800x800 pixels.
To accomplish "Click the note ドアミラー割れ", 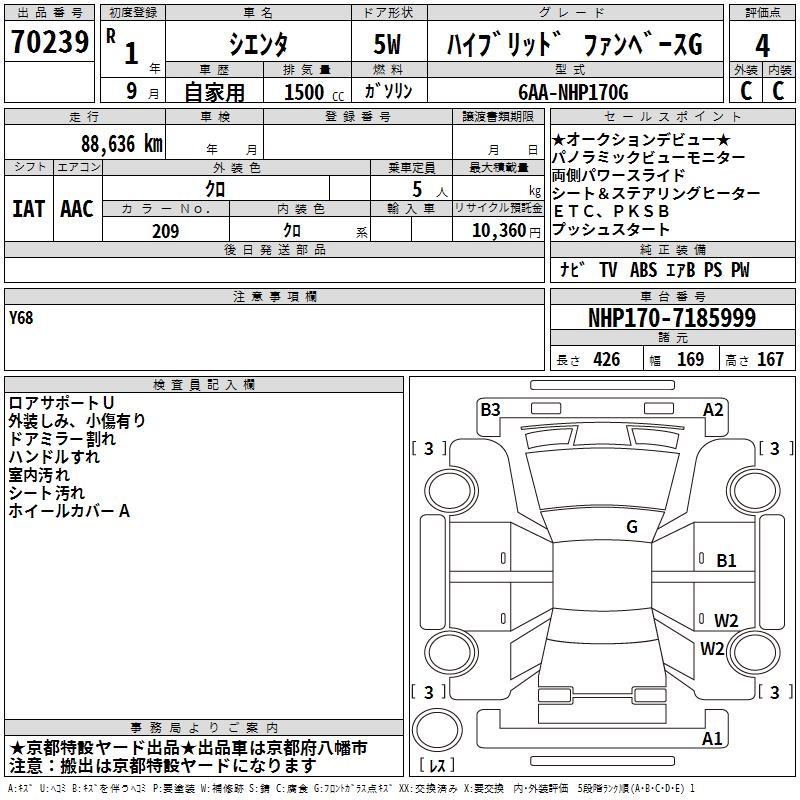I will [62, 438].
